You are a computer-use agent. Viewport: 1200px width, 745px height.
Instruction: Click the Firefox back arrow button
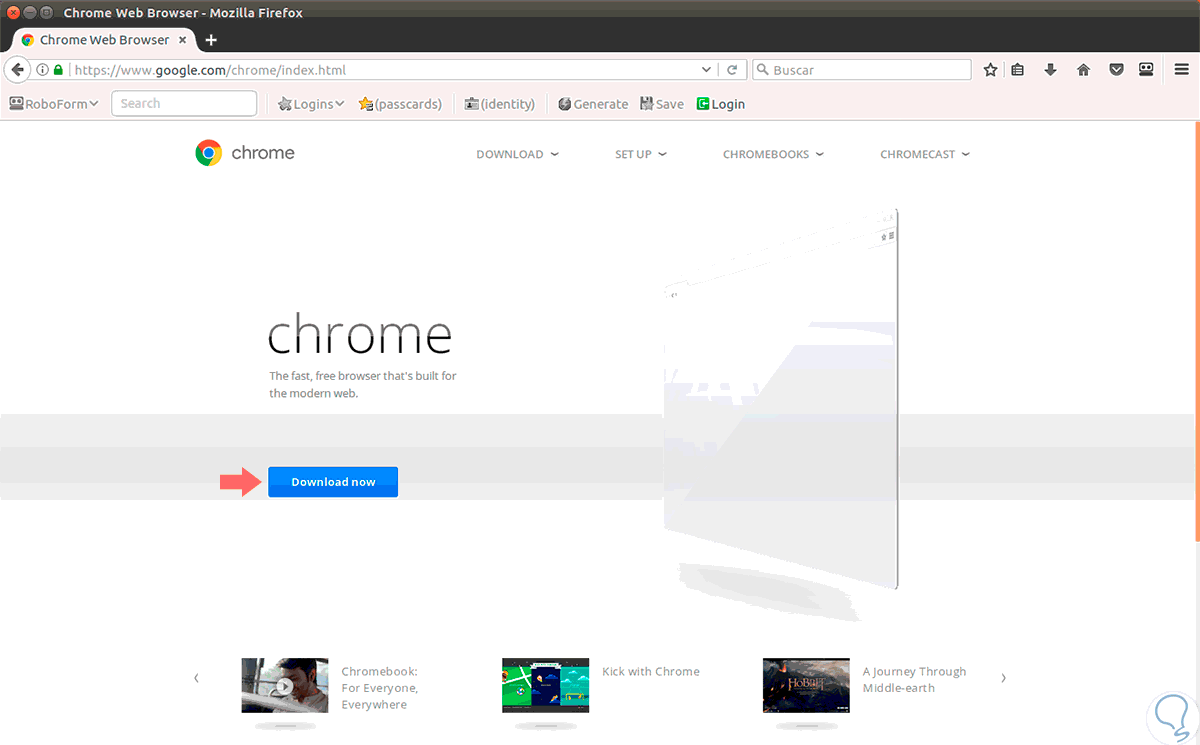pos(17,70)
